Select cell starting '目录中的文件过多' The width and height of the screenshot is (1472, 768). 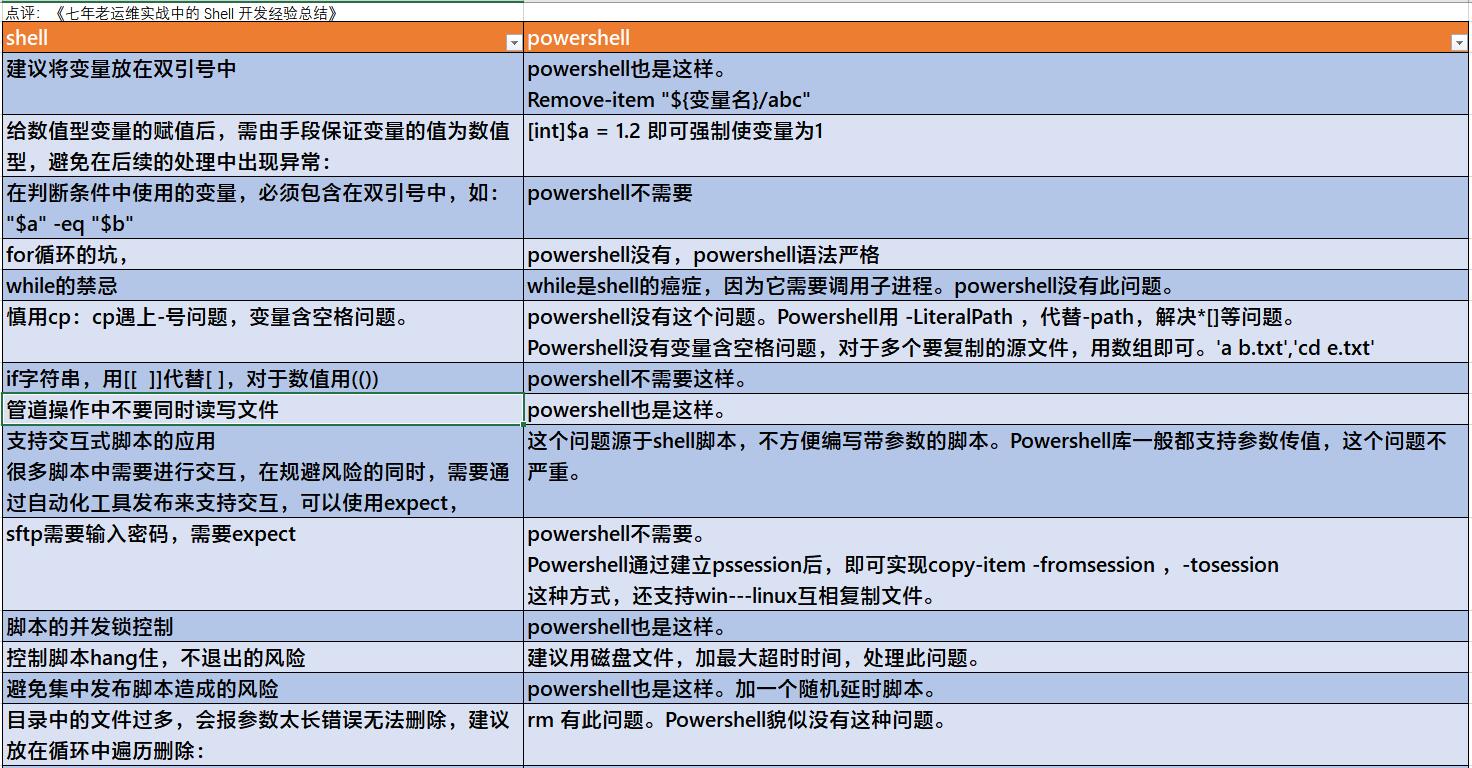263,735
